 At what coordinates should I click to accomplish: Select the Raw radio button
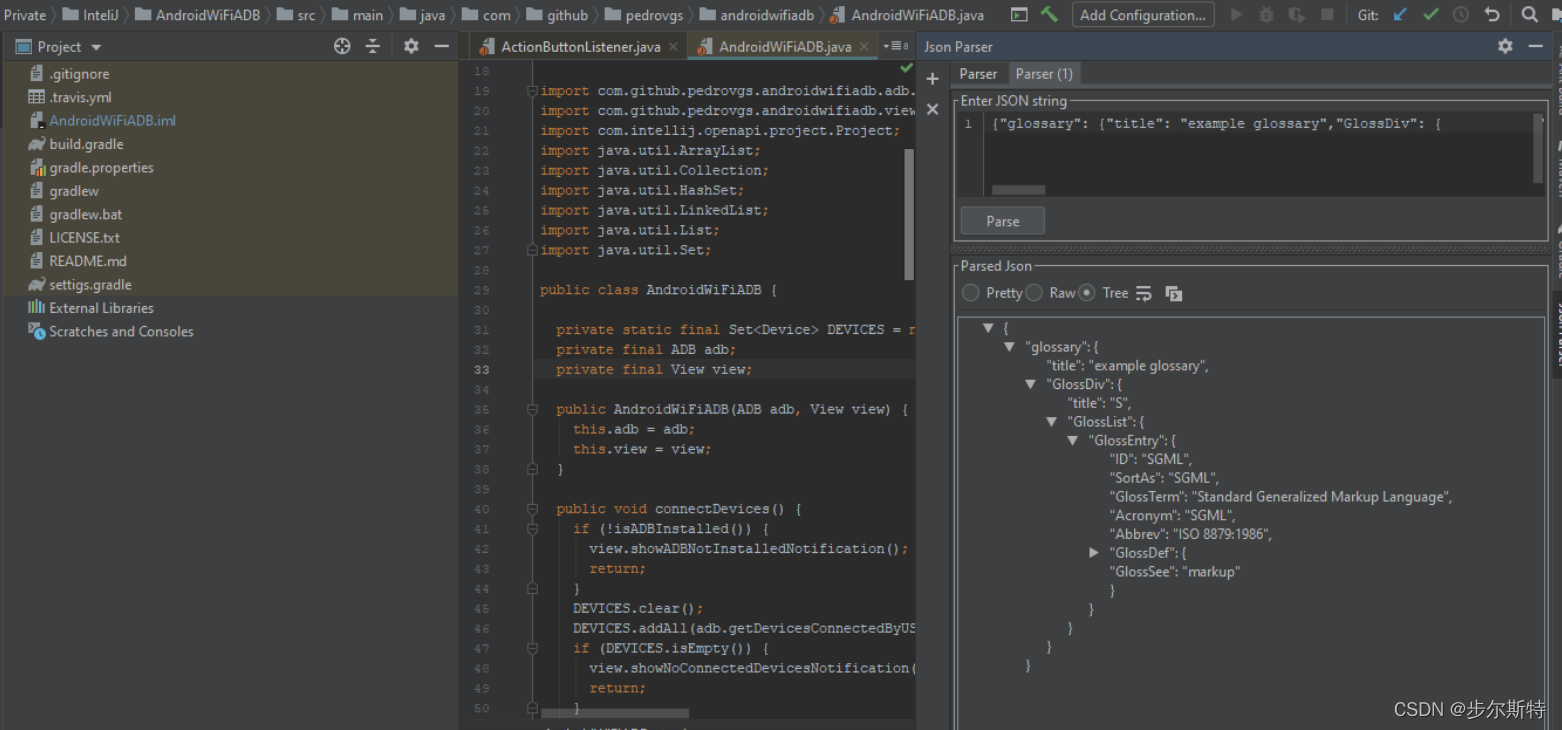click(x=1034, y=293)
